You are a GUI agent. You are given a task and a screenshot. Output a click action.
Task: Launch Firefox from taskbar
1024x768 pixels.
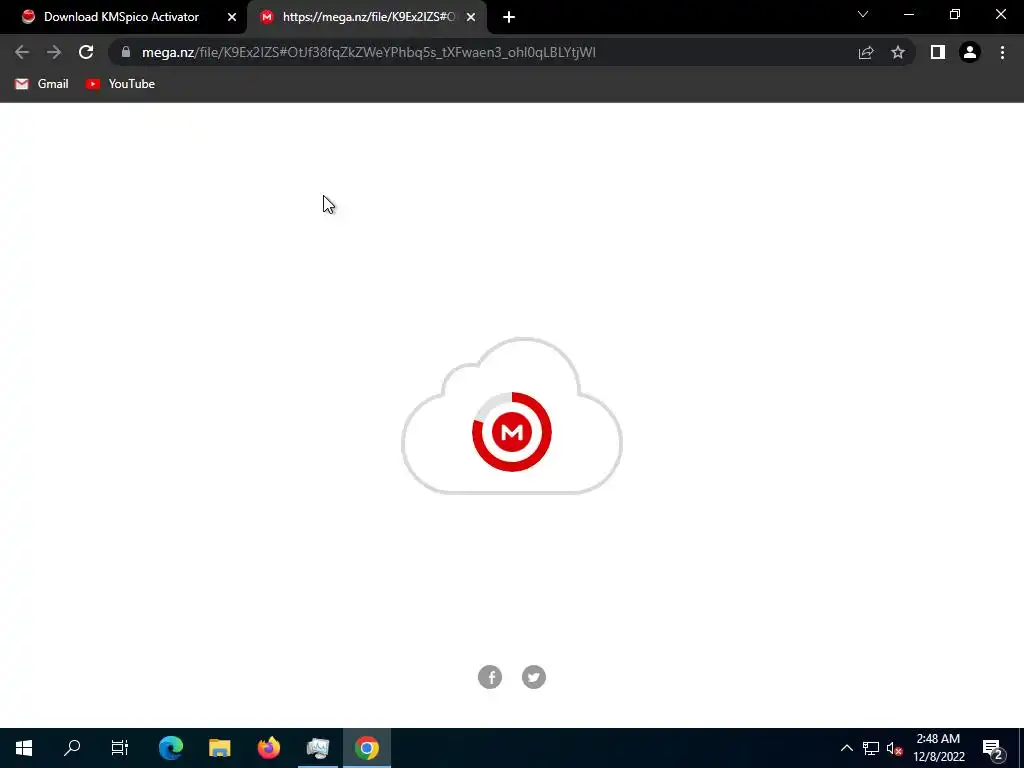pos(269,748)
